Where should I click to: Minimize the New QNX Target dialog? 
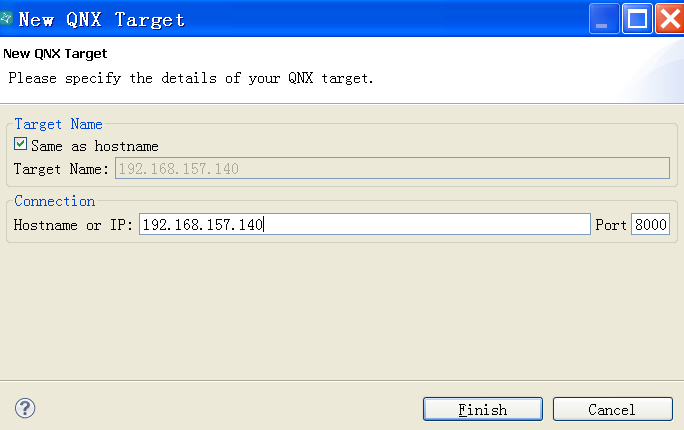pyautogui.click(x=604, y=18)
